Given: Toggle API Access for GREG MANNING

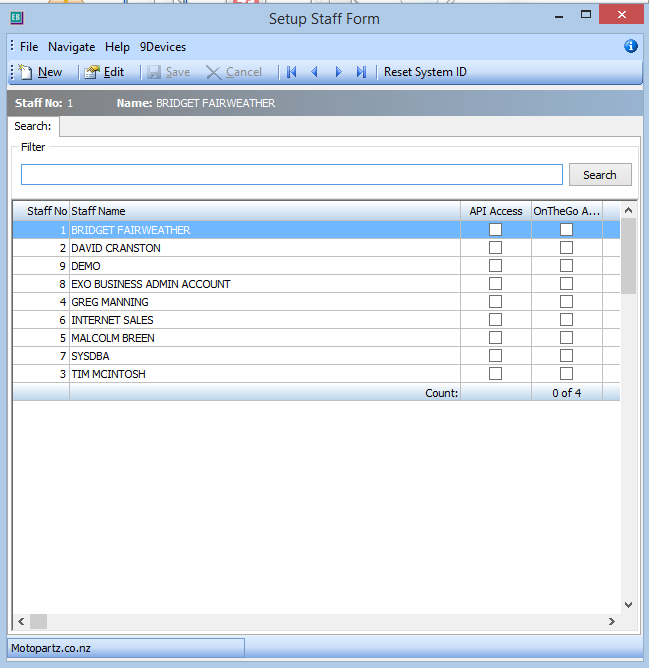Looking at the screenshot, I should [495, 302].
